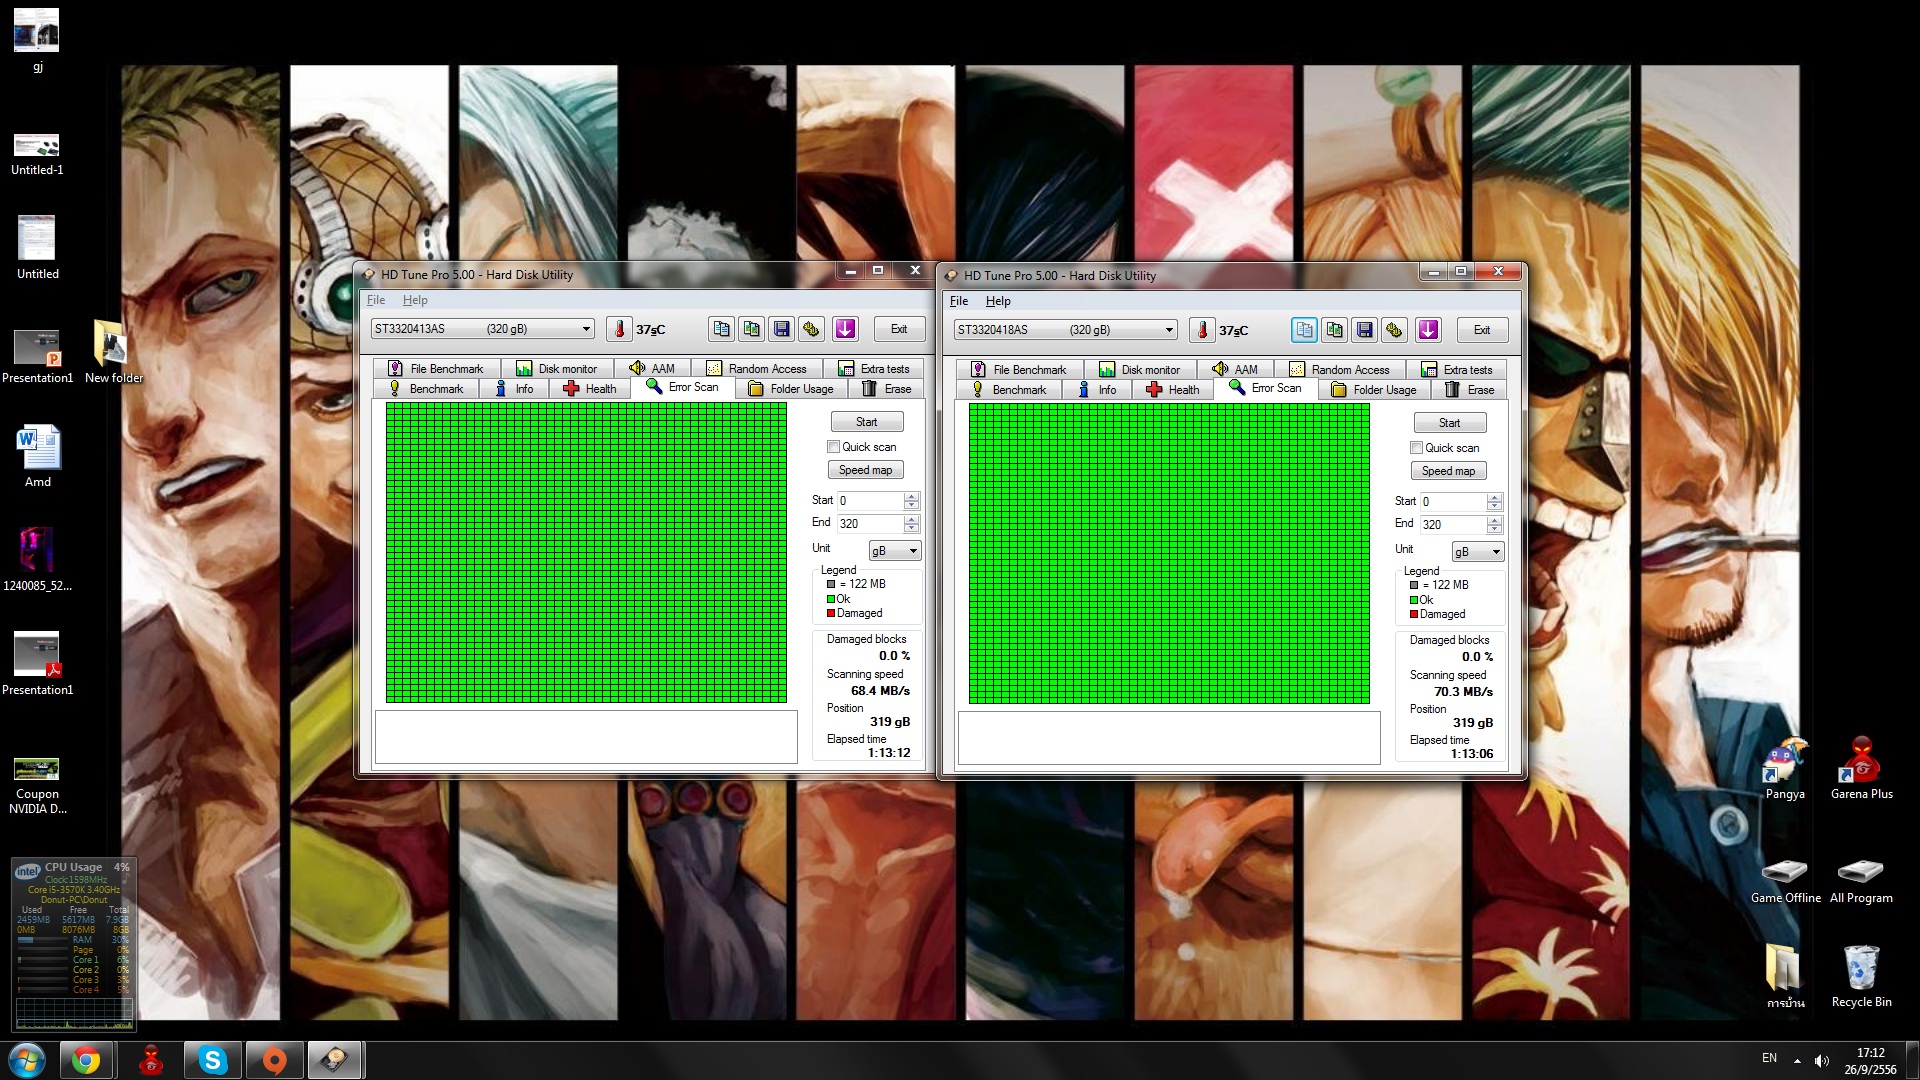The image size is (1920, 1080).
Task: Click Start button in left window
Action: [866, 422]
